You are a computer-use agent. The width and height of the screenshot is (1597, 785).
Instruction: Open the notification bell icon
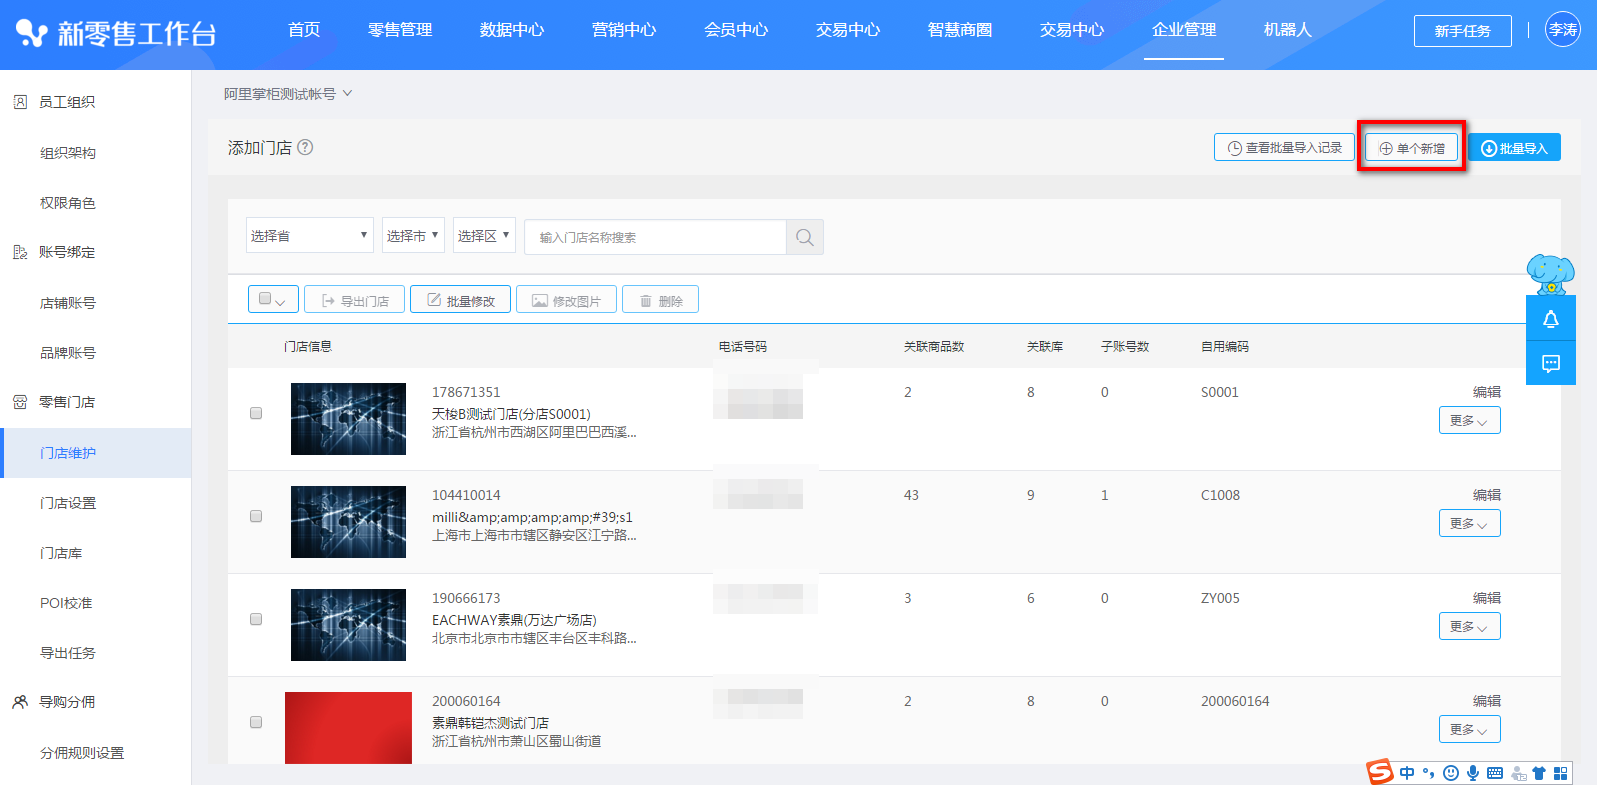coord(1550,319)
